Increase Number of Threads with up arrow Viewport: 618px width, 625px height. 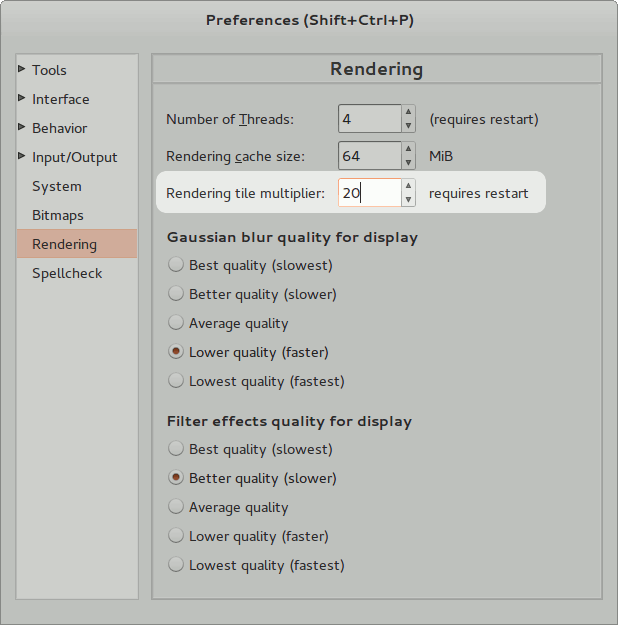click(408, 113)
